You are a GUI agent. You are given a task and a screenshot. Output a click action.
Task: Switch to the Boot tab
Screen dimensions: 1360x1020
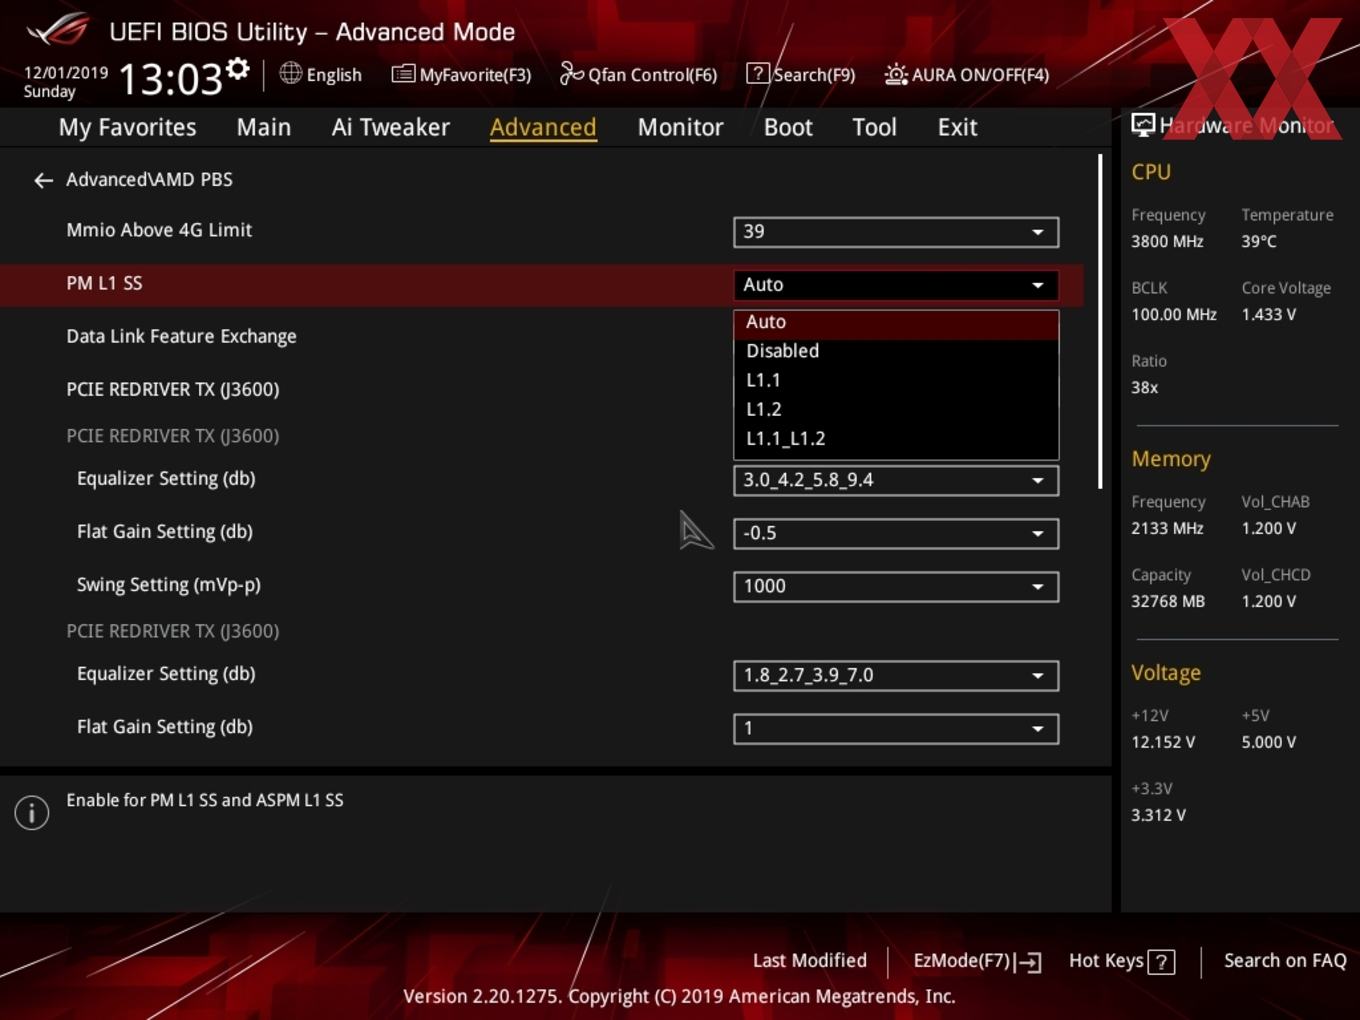click(788, 127)
